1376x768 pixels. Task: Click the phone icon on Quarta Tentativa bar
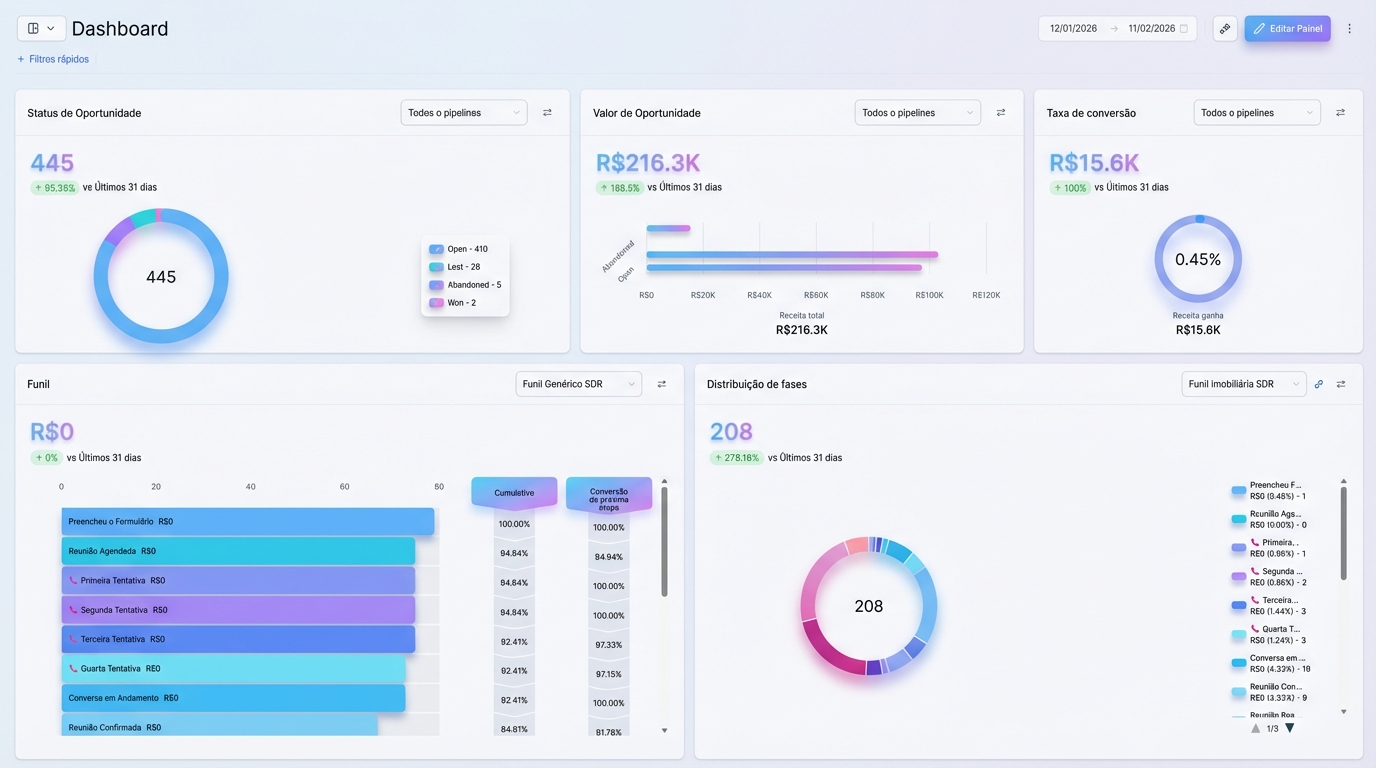73,668
